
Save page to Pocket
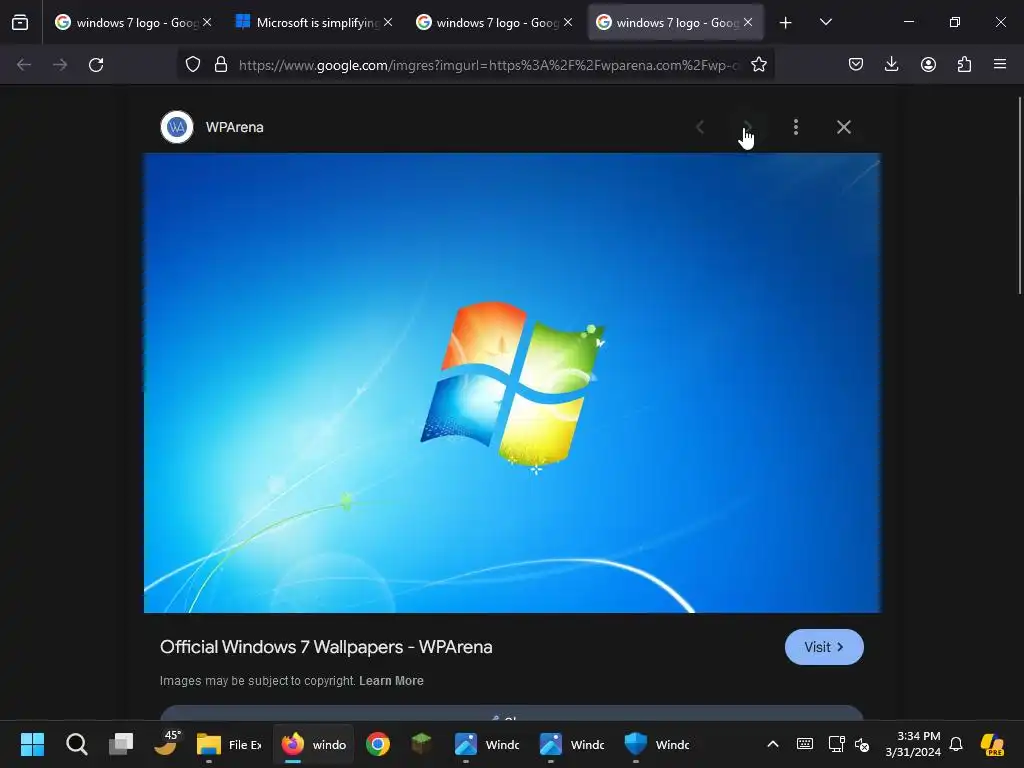pyautogui.click(x=856, y=65)
